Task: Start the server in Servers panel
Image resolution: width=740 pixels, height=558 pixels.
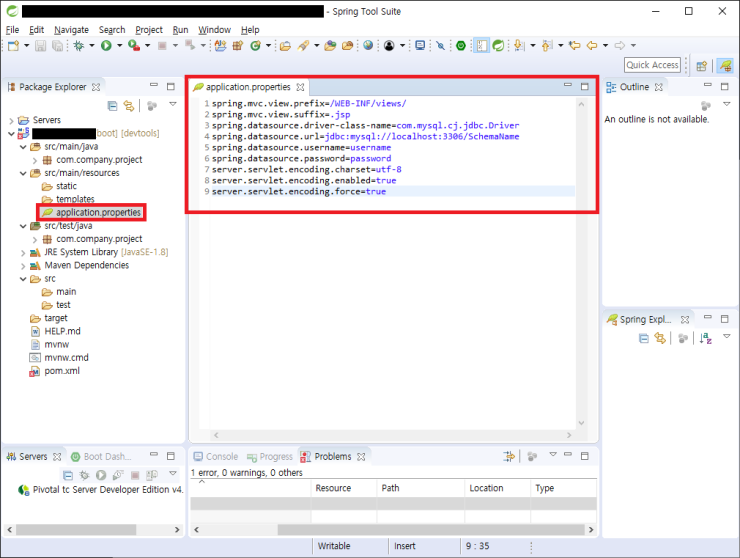Action: (102, 475)
